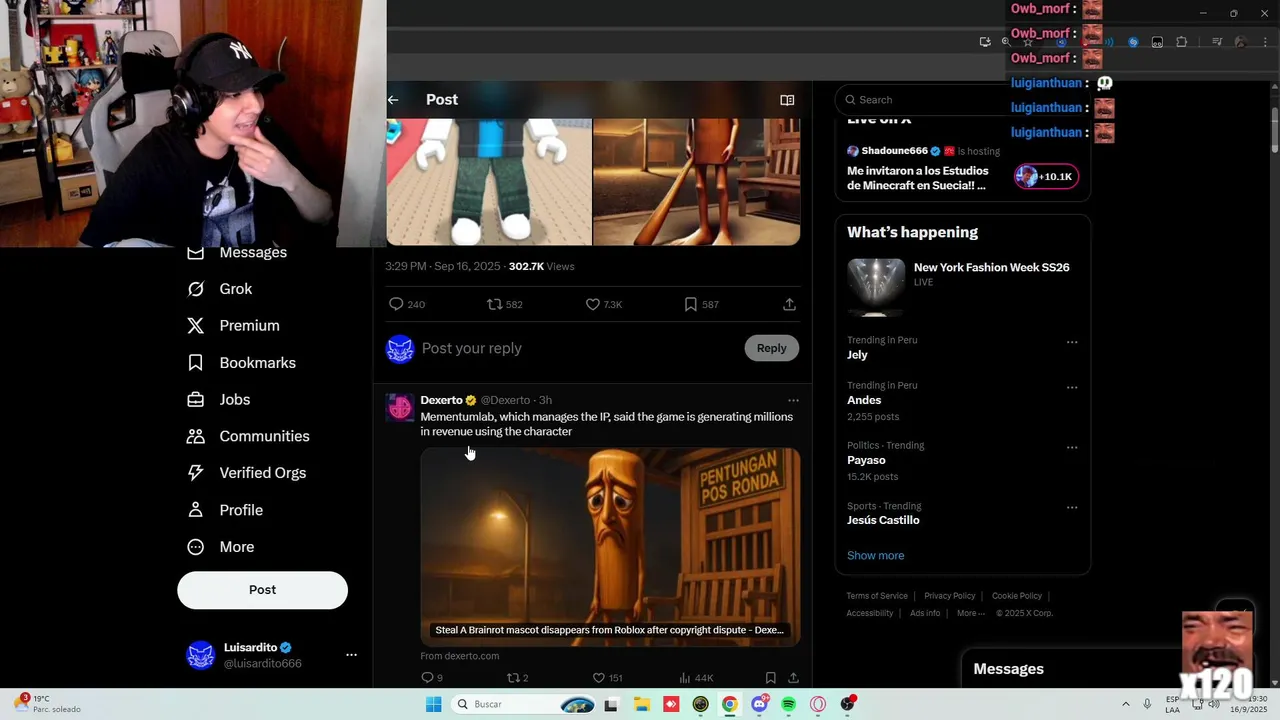Reply to the Dexerto post with 9 replies

pyautogui.click(x=432, y=678)
